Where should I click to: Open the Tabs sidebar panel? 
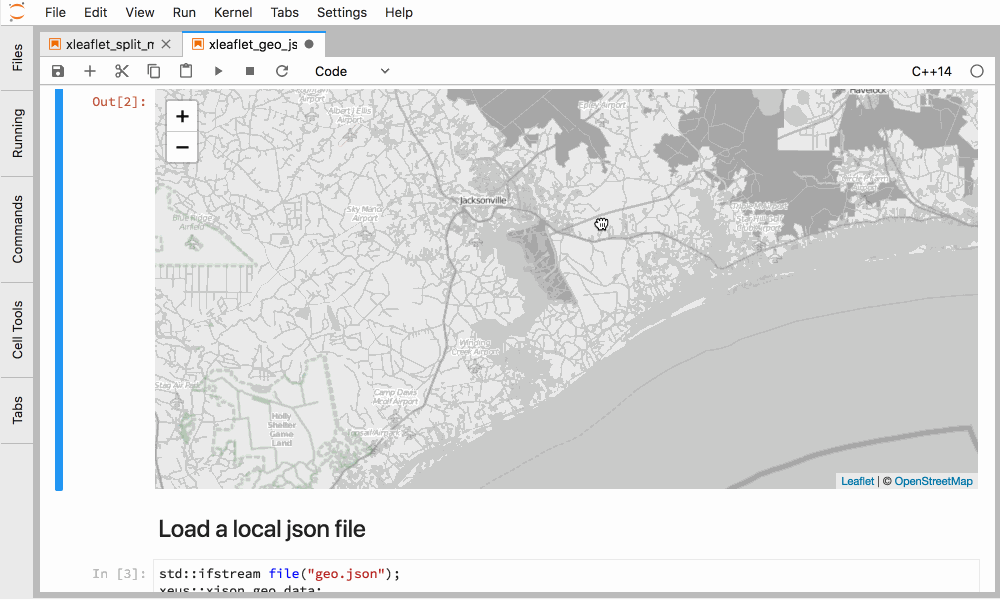17,410
